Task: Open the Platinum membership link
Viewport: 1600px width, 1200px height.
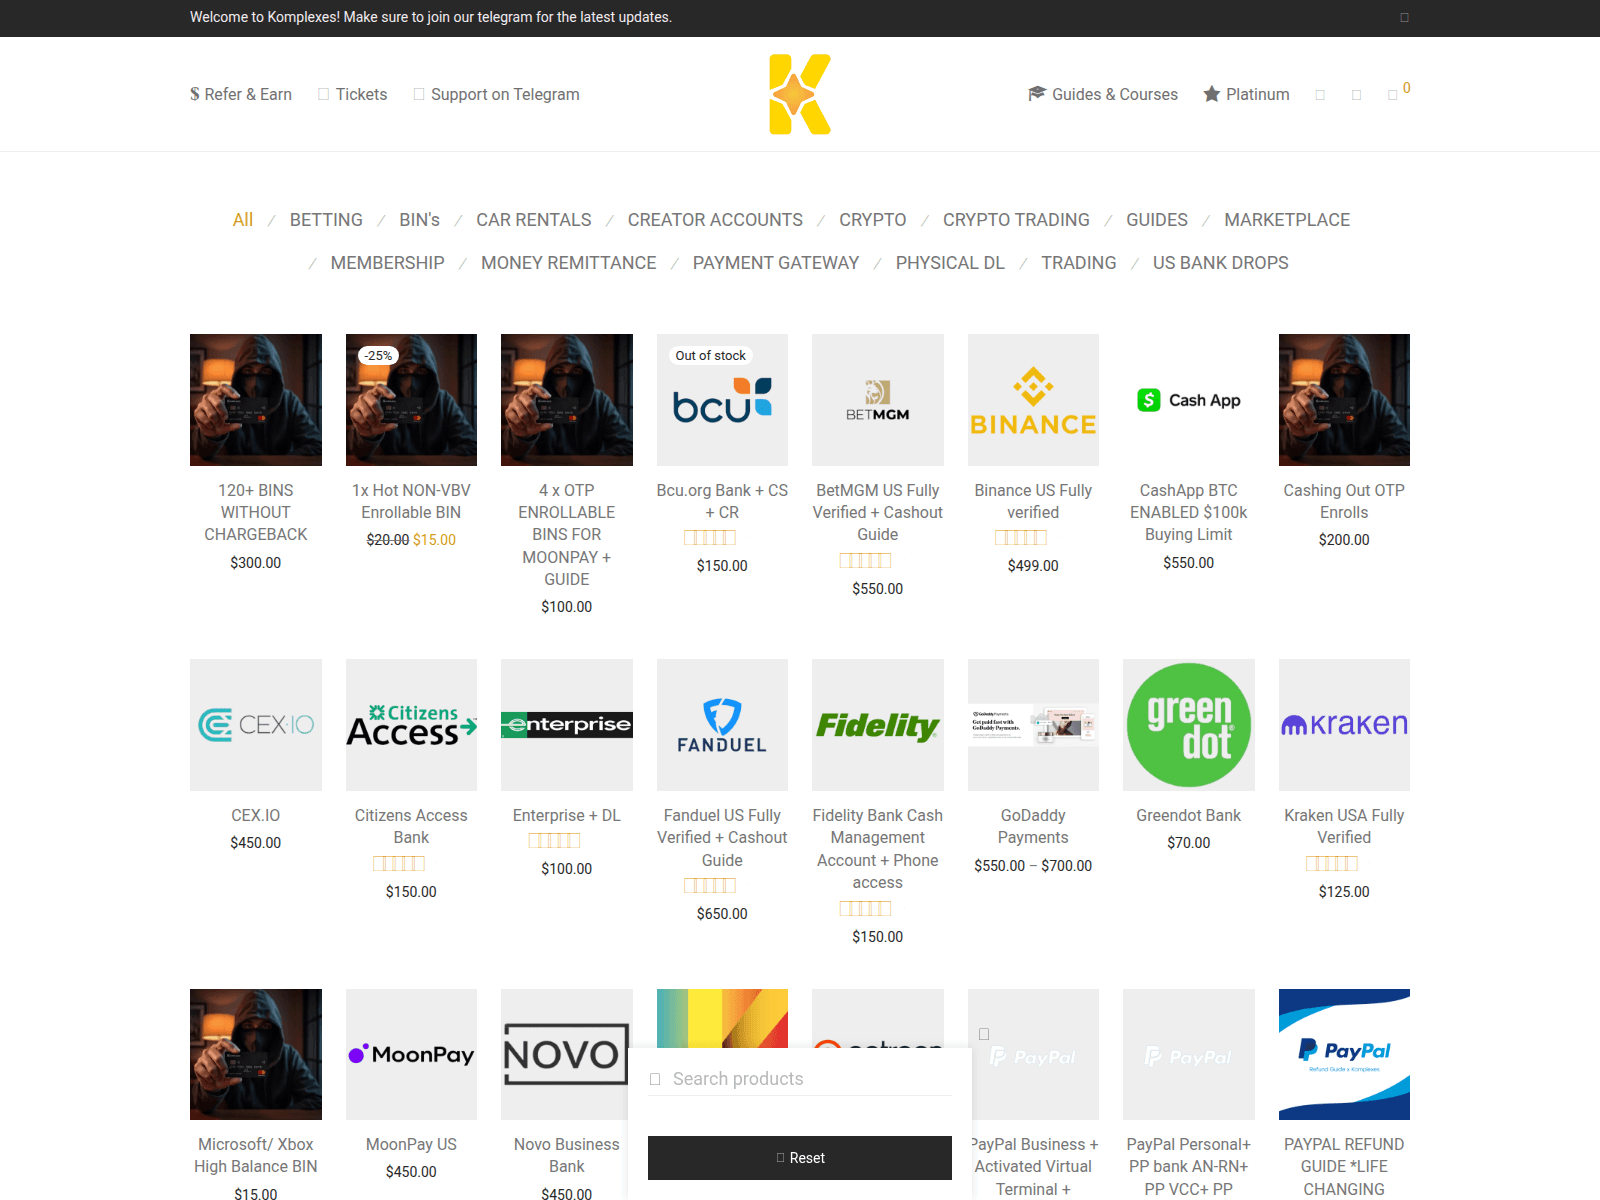Action: click(1258, 94)
